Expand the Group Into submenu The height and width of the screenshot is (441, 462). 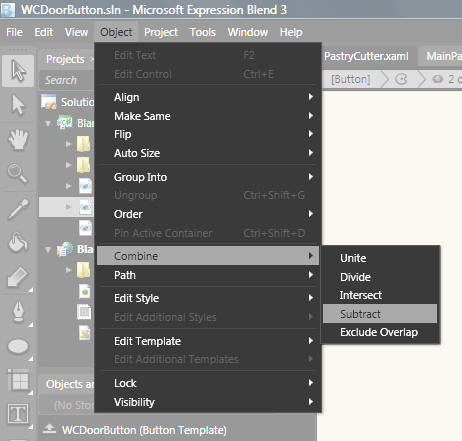pyautogui.click(x=208, y=177)
